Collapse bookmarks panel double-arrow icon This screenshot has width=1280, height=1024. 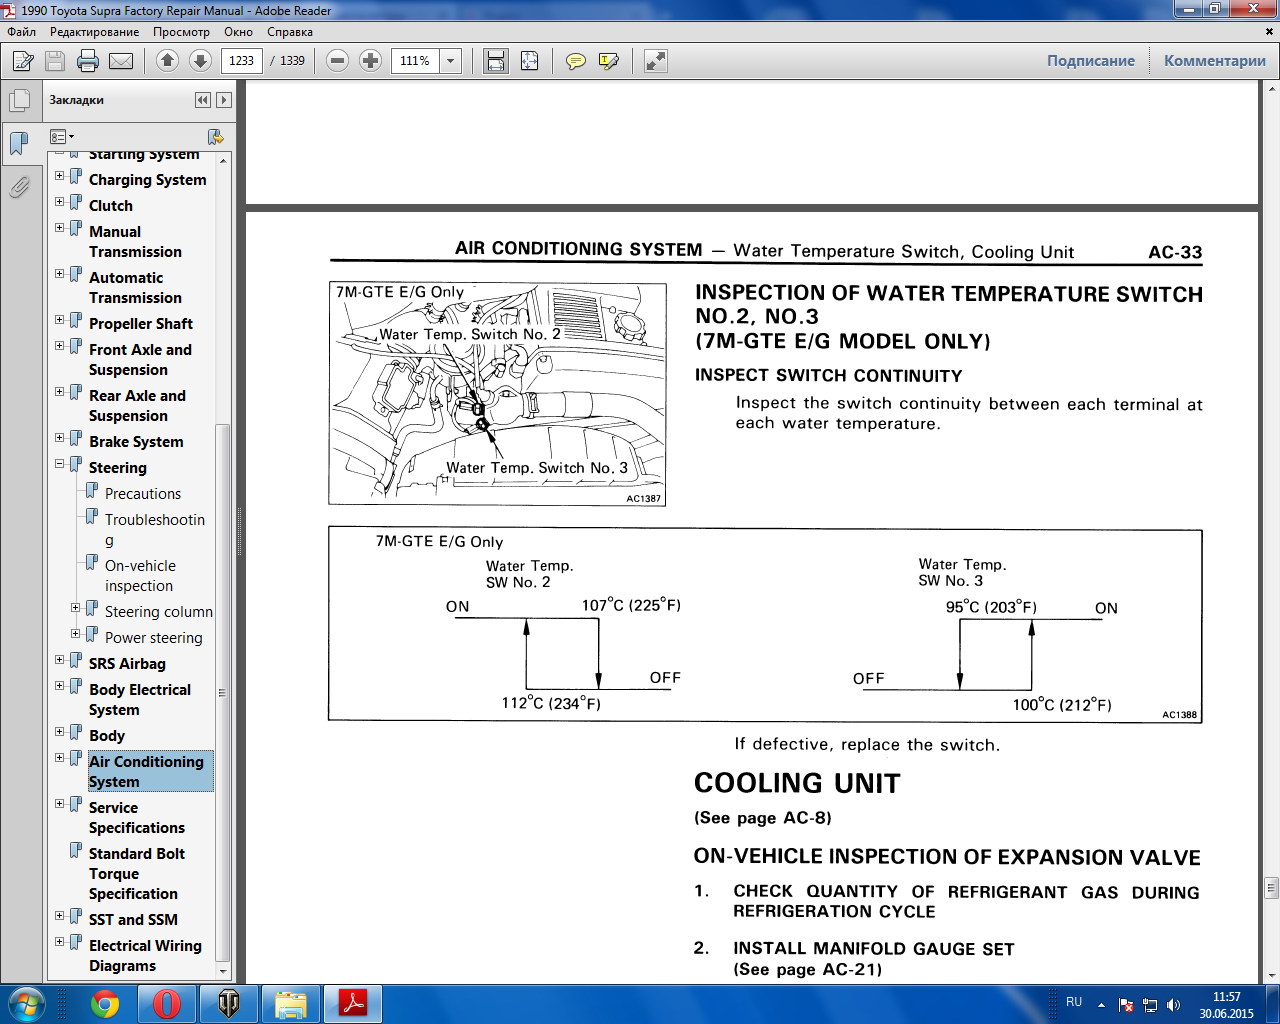[203, 100]
